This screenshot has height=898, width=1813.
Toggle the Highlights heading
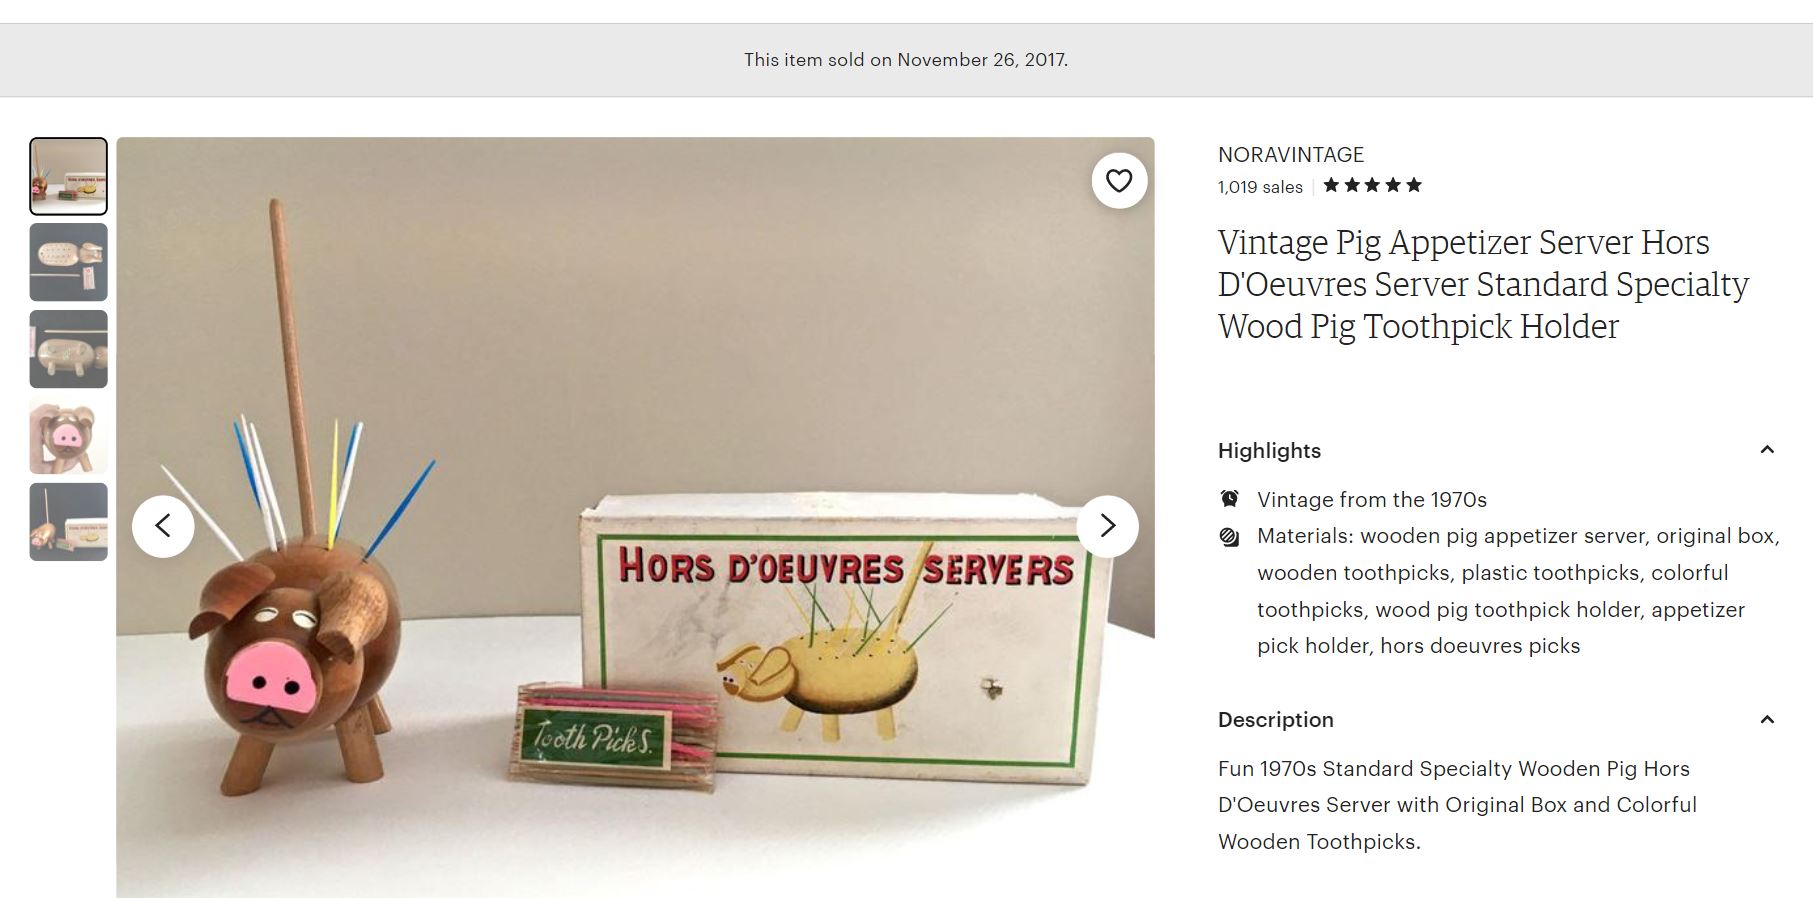pyautogui.click(x=1269, y=451)
